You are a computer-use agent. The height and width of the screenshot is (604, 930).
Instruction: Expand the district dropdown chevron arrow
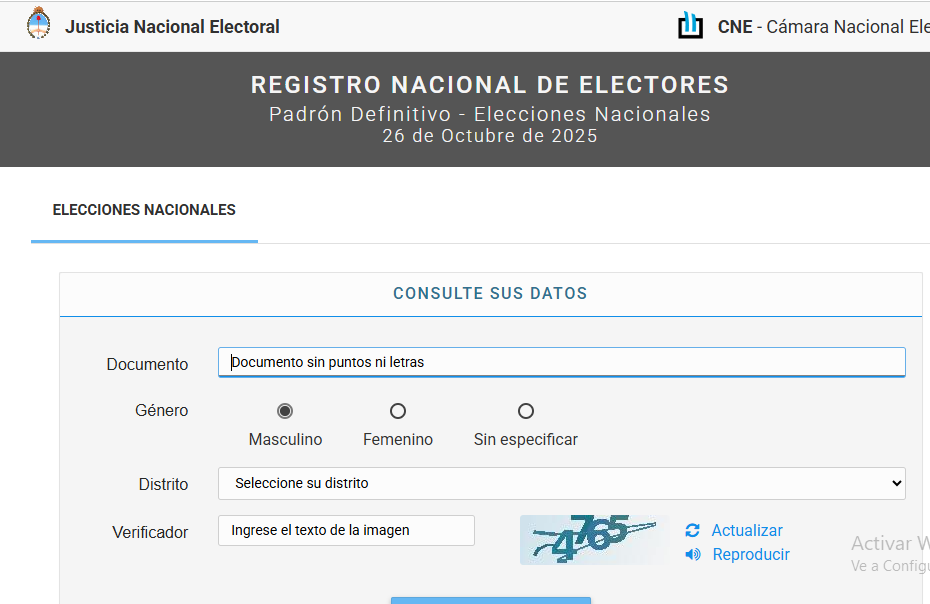[x=895, y=483]
